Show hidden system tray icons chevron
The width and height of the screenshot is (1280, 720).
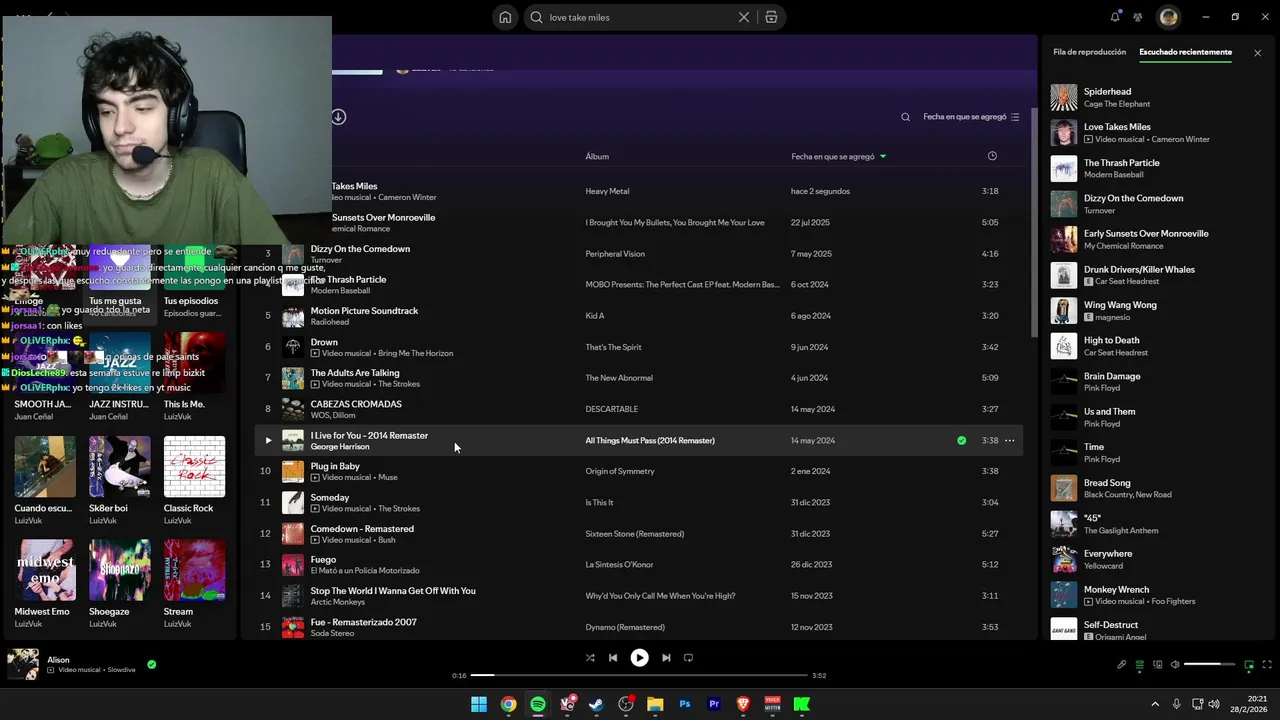(x=1155, y=704)
